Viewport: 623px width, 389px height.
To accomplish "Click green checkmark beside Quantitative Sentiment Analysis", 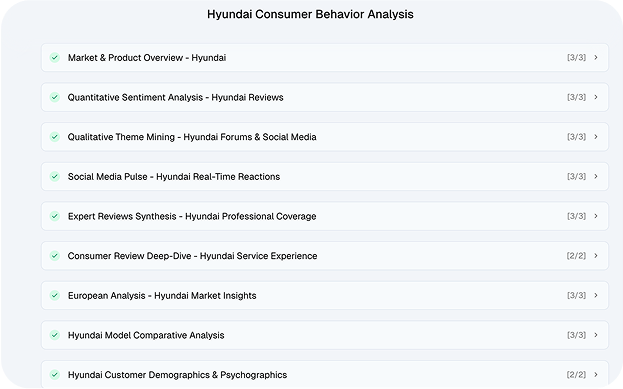I will tap(55, 97).
